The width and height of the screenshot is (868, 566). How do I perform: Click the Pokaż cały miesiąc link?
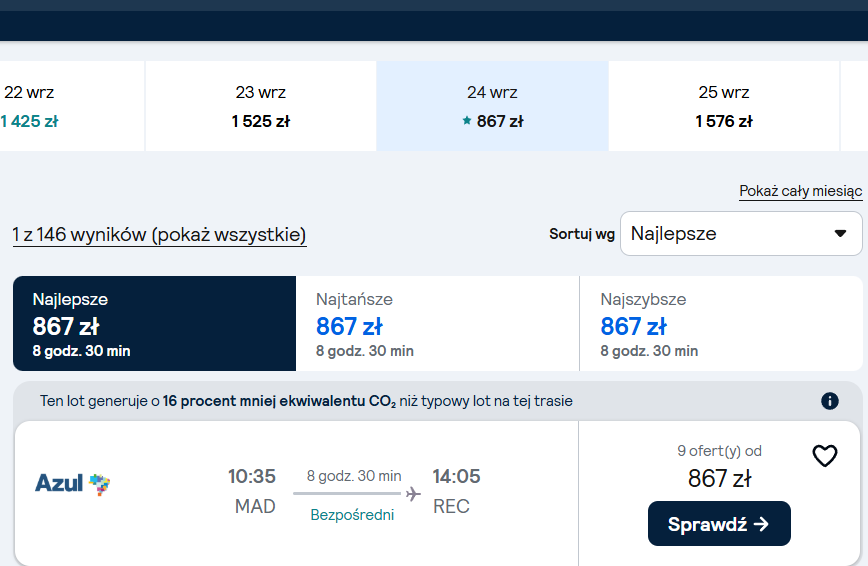pos(800,191)
